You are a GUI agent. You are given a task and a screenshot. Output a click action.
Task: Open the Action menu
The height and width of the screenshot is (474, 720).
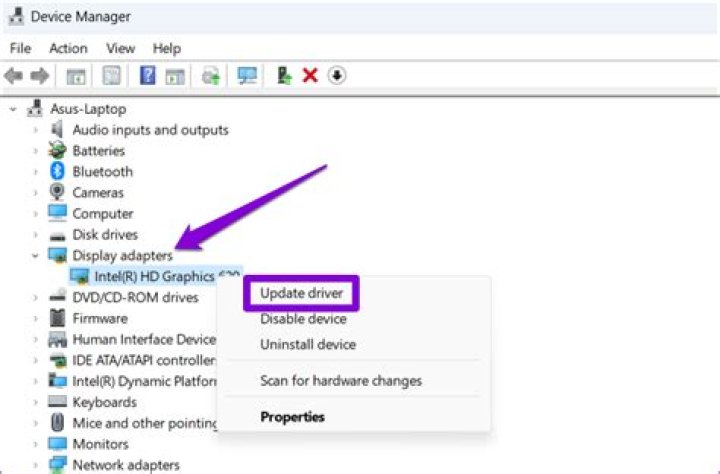click(68, 48)
